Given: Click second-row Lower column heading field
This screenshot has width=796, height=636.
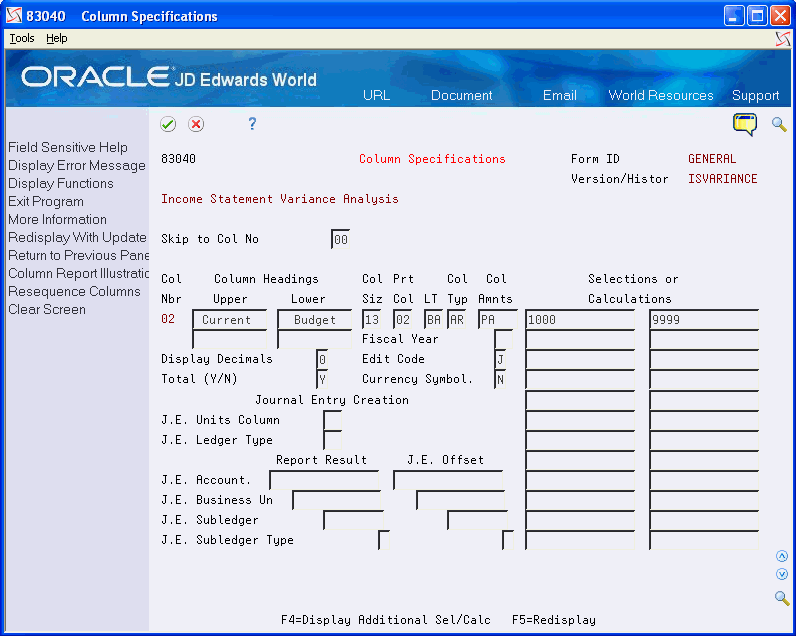Looking at the screenshot, I should click(314, 339).
